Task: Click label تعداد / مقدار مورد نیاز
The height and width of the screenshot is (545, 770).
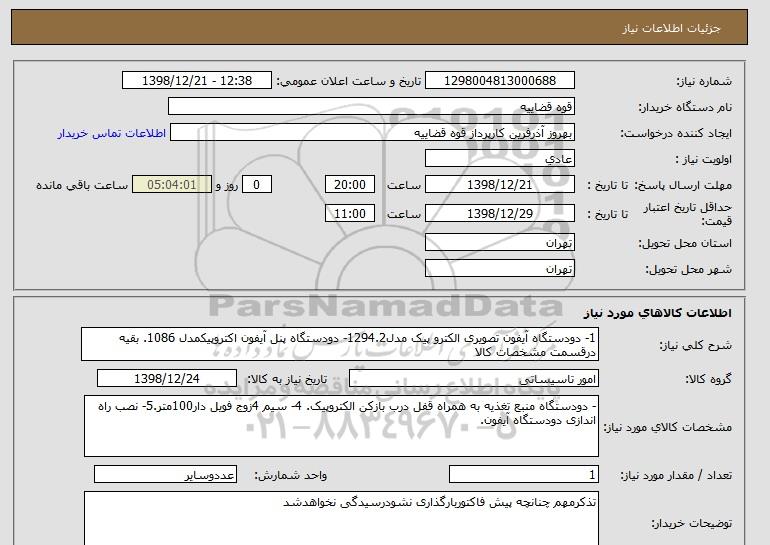Action: (676, 475)
